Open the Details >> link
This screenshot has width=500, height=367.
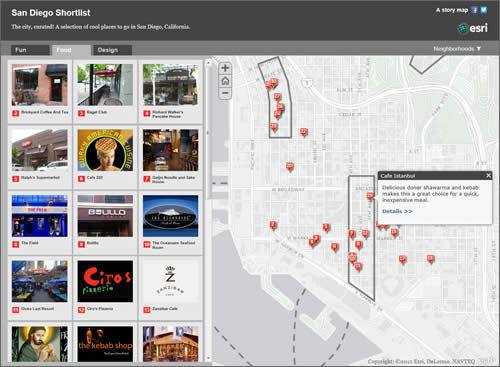click(397, 211)
